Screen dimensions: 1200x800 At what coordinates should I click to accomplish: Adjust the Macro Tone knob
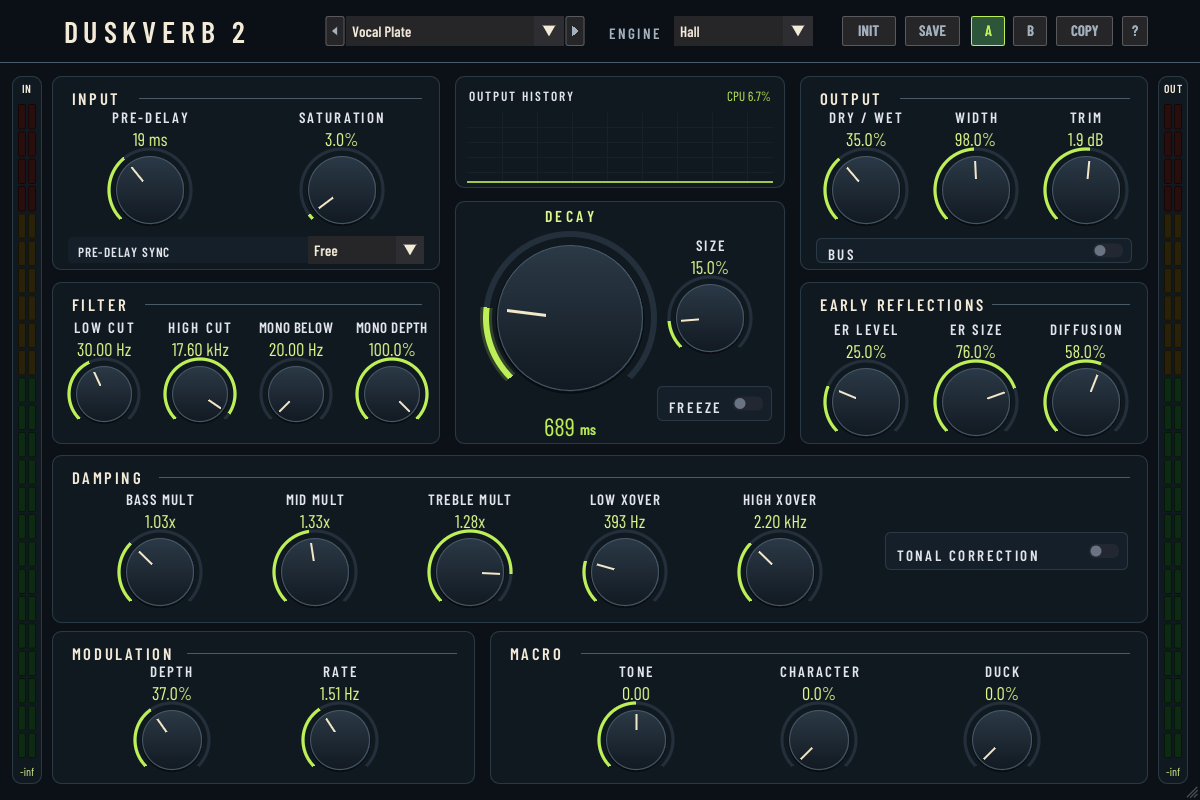[636, 740]
